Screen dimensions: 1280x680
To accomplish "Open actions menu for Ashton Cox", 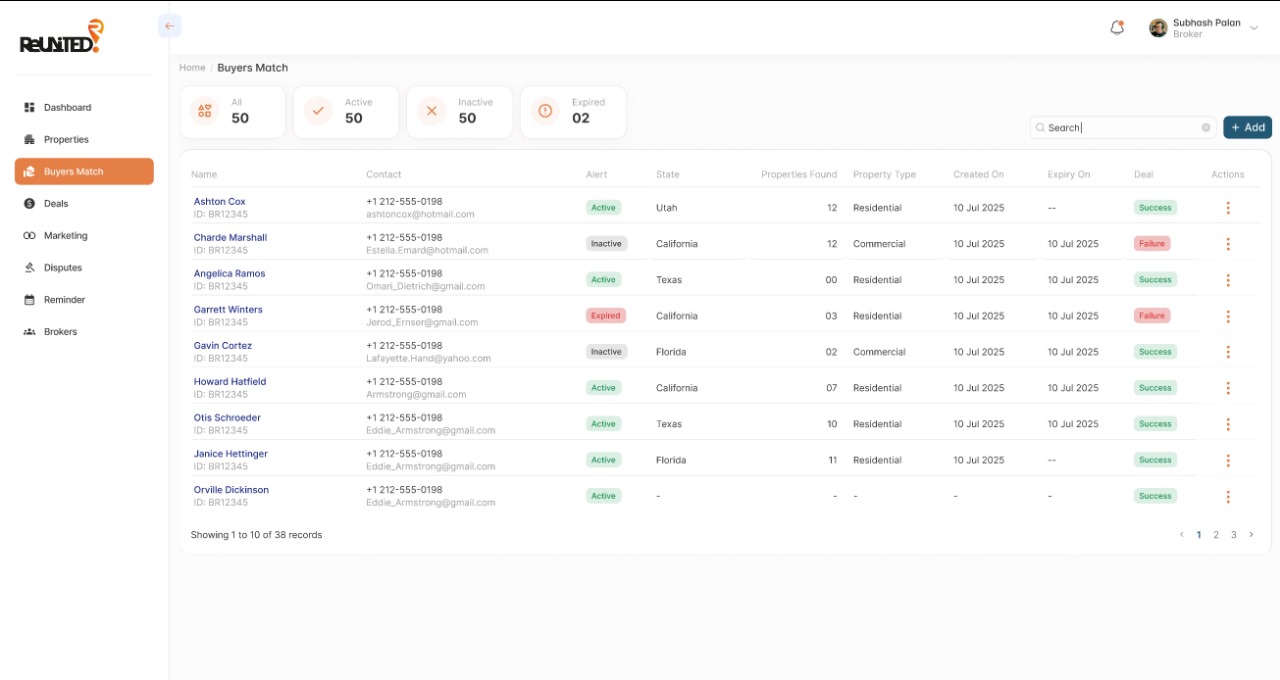I will coord(1228,208).
